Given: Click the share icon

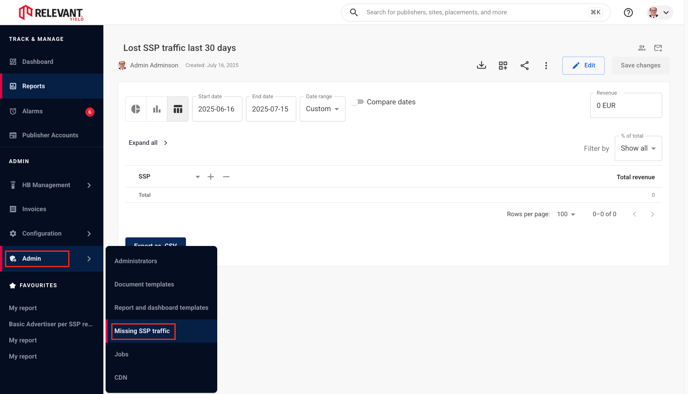Looking at the screenshot, I should click(x=524, y=65).
